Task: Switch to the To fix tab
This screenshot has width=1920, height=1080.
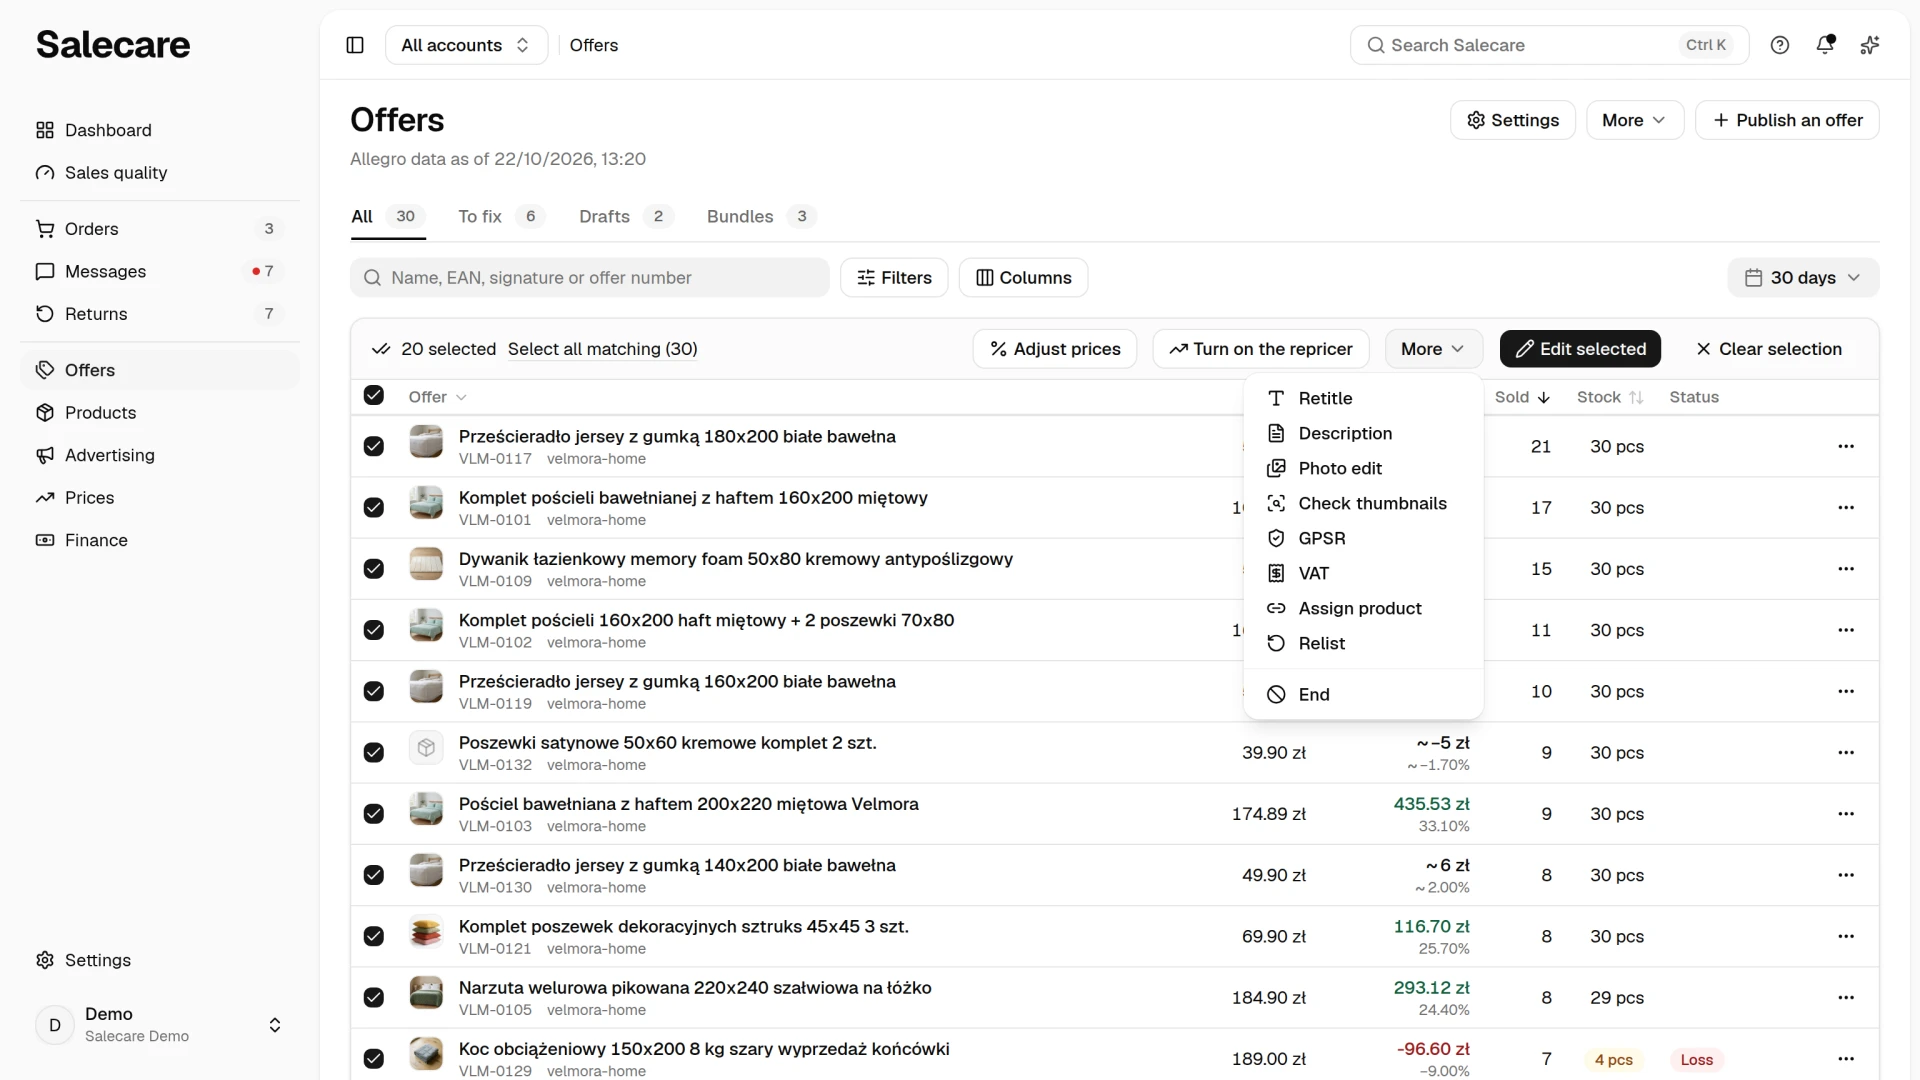Action: 501,216
